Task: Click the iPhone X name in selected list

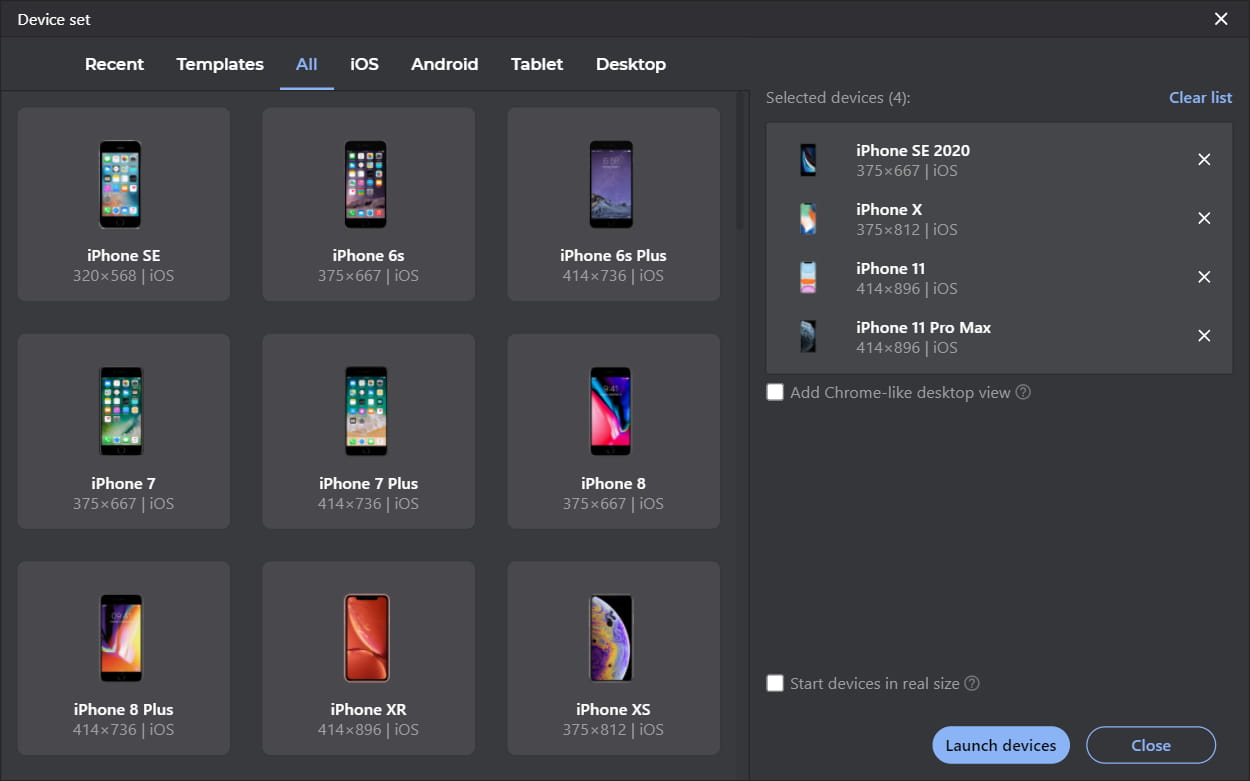Action: (x=889, y=209)
